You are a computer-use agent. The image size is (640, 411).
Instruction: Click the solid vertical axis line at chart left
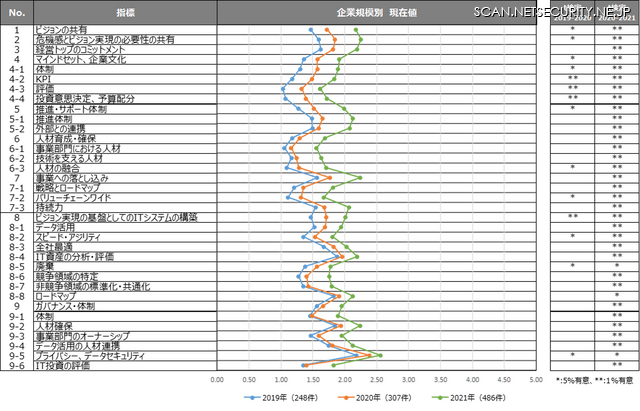tap(217, 200)
